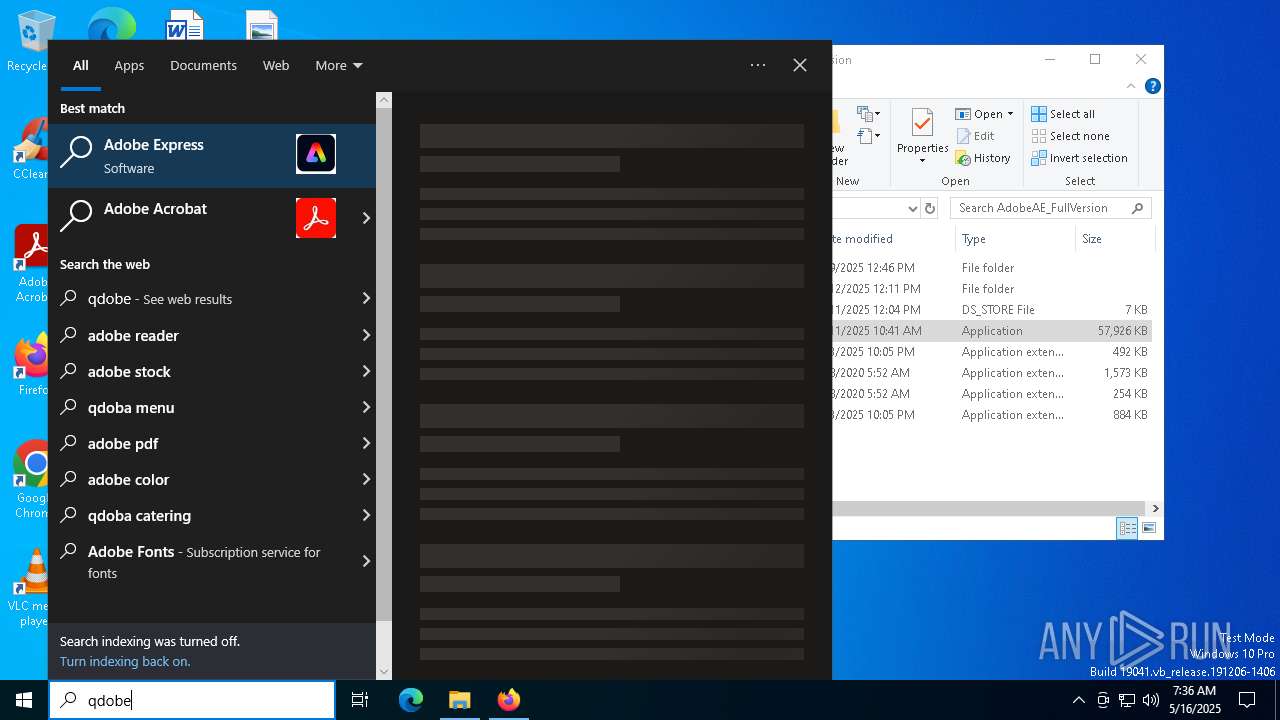Click the Explorer horizontal scrollbar
Image resolution: width=1280 pixels, height=720 pixels.
click(990, 508)
